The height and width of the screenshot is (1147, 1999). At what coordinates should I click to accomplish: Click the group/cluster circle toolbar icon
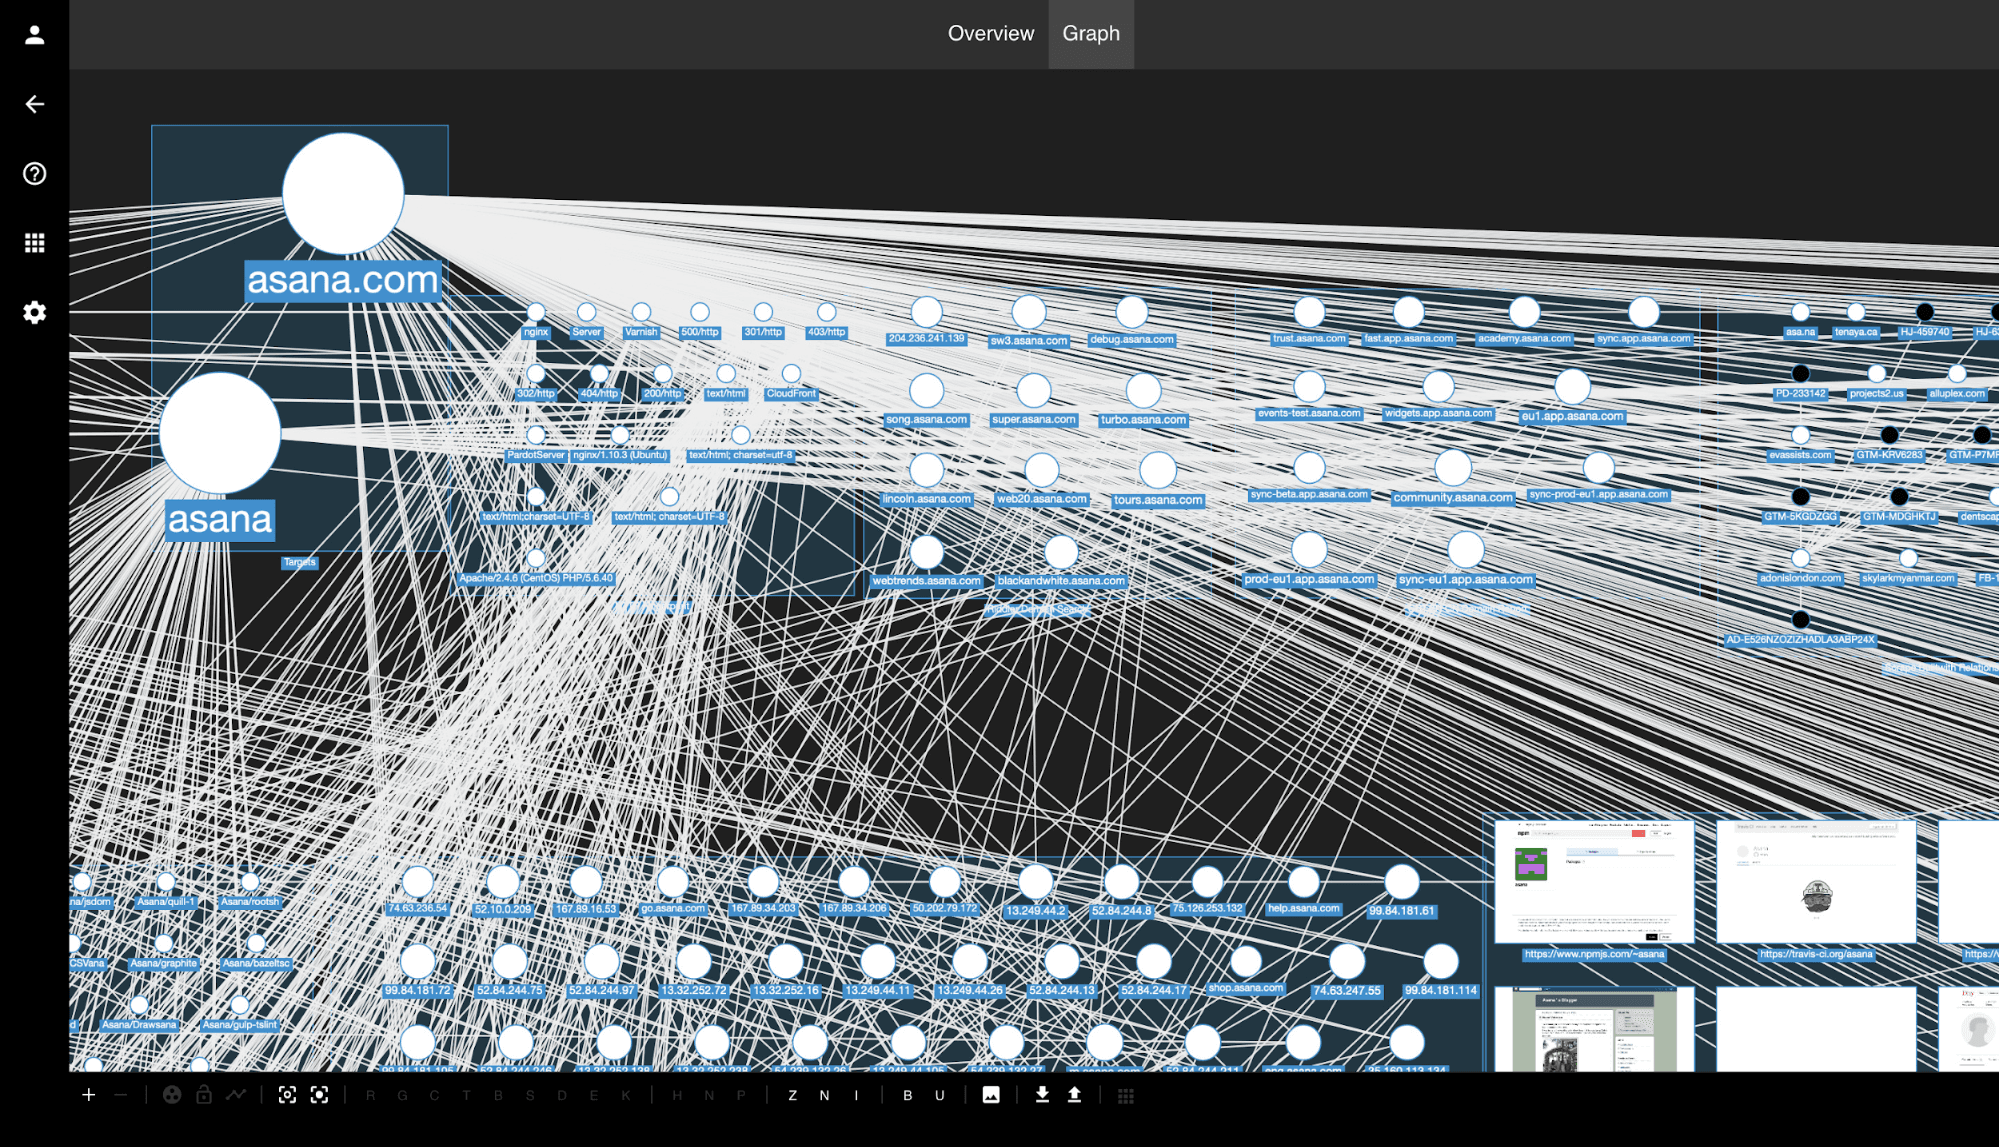[x=172, y=1095]
